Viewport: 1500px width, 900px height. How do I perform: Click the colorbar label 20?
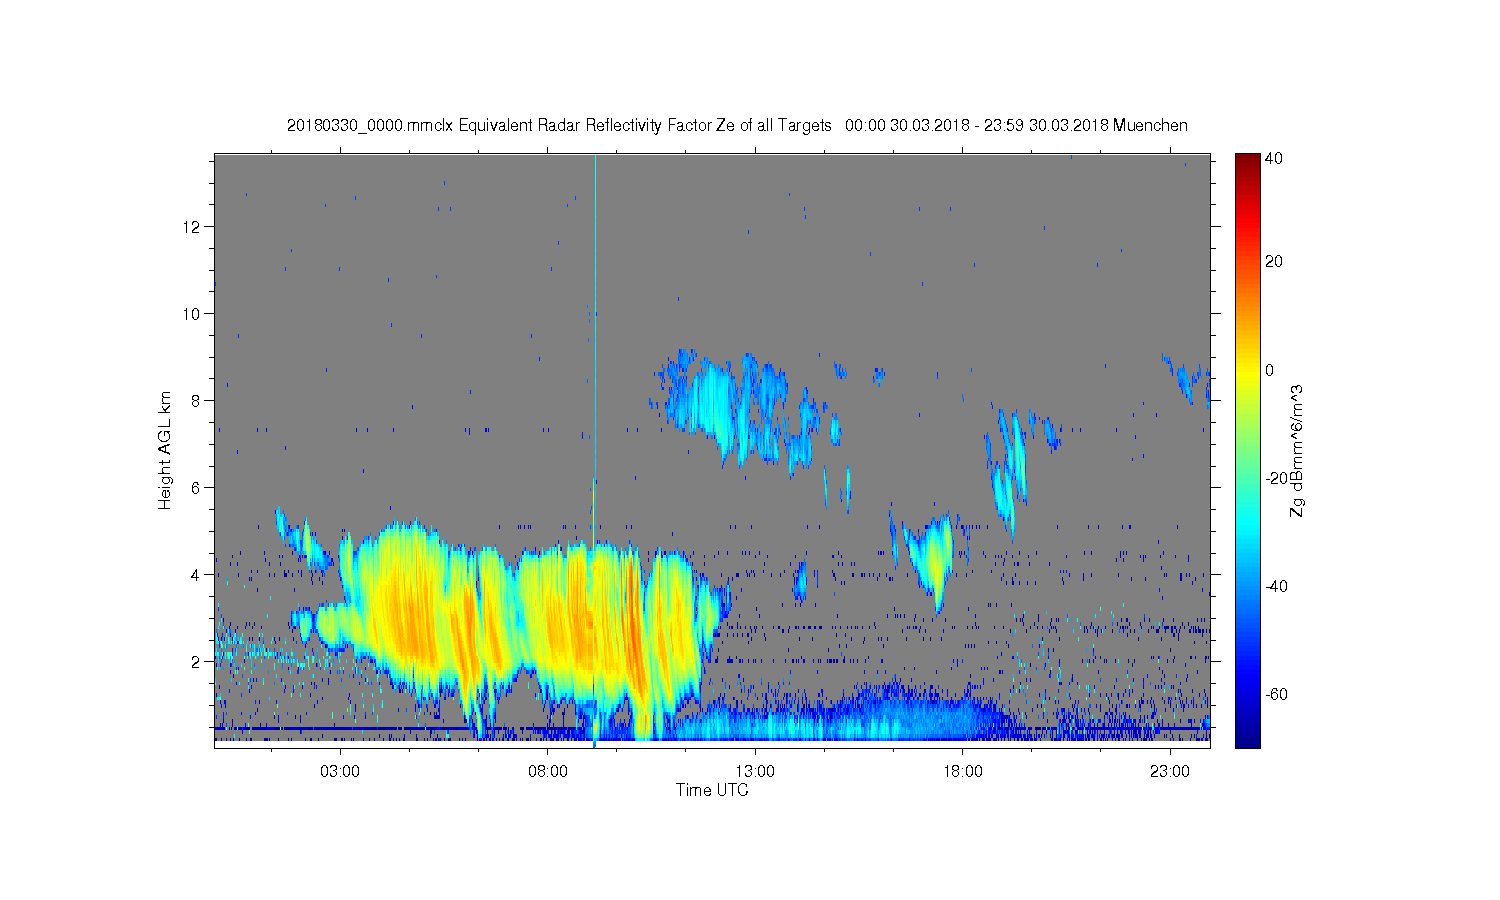click(x=1274, y=262)
